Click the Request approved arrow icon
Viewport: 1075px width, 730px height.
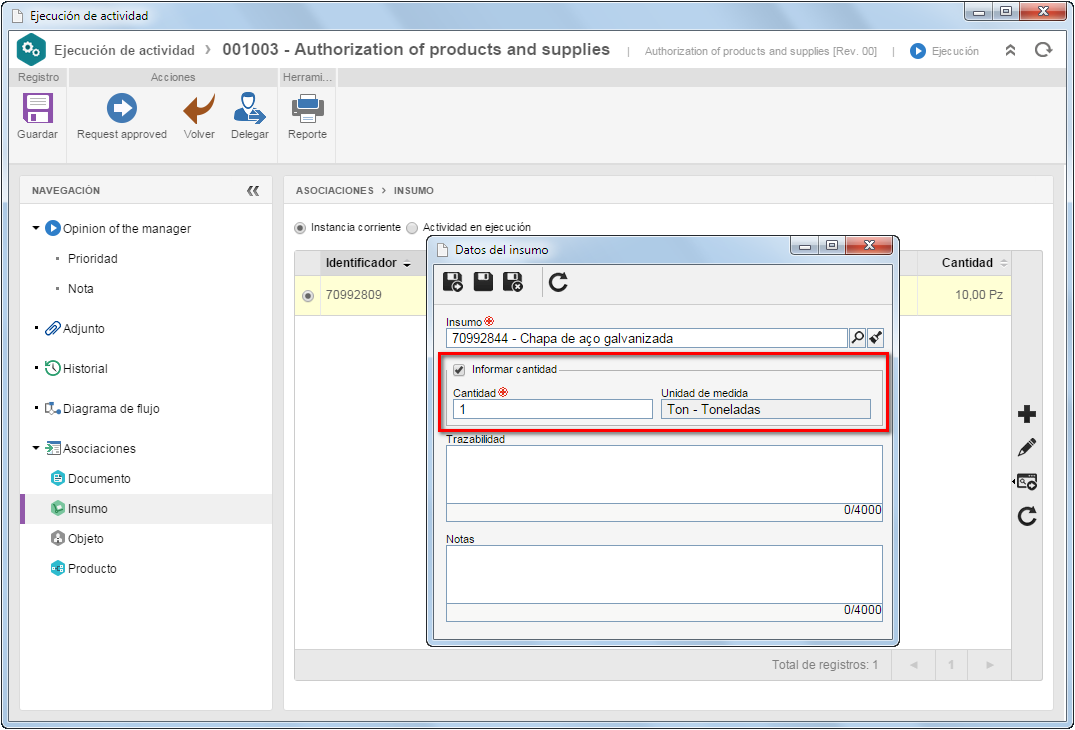click(x=121, y=108)
